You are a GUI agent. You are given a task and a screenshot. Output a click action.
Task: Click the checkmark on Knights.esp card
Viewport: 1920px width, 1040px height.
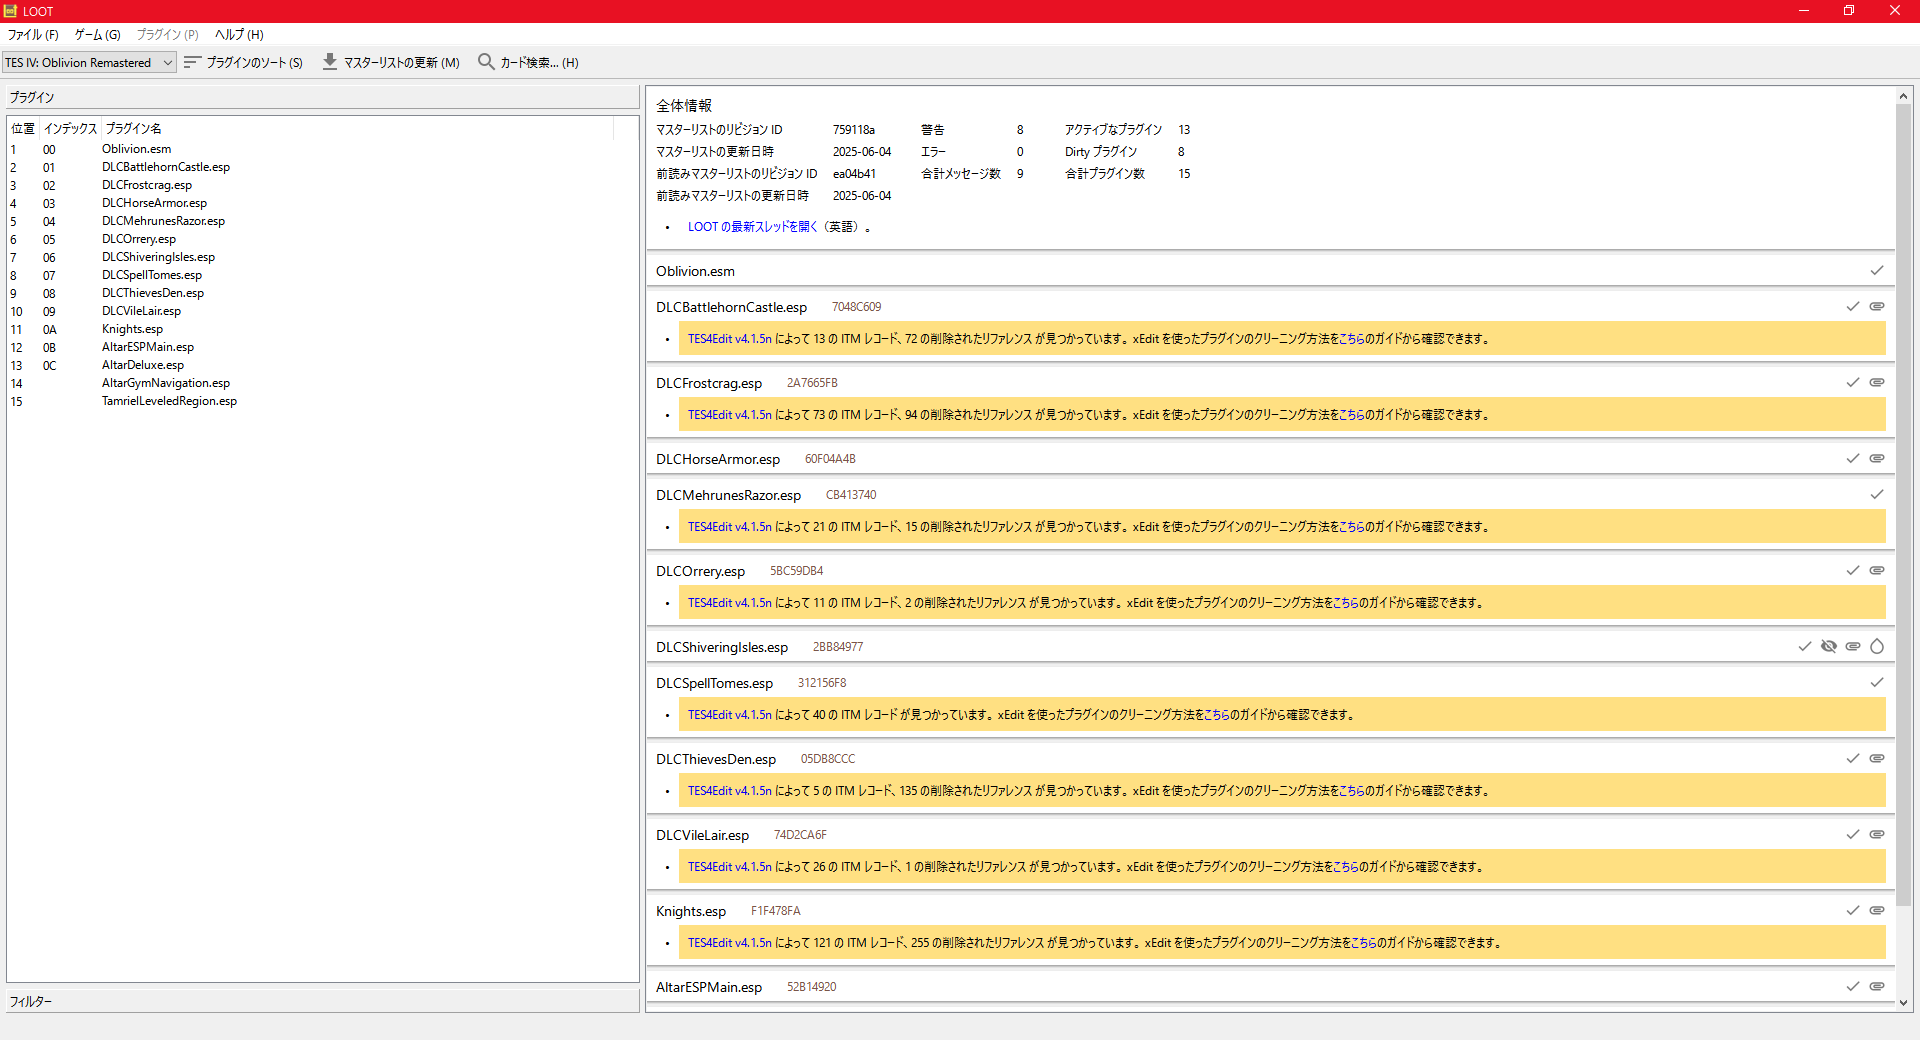tap(1853, 911)
